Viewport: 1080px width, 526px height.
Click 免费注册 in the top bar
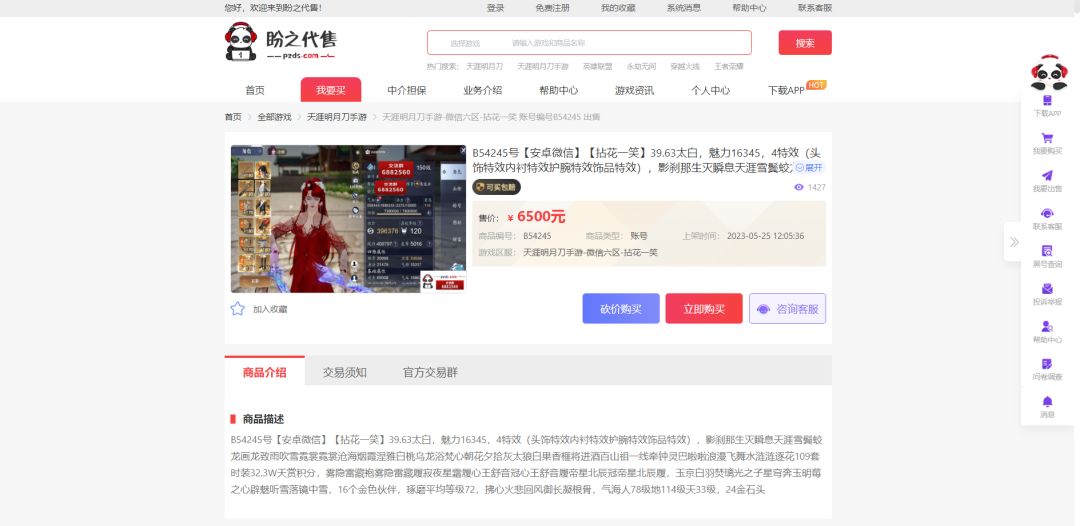[552, 8]
